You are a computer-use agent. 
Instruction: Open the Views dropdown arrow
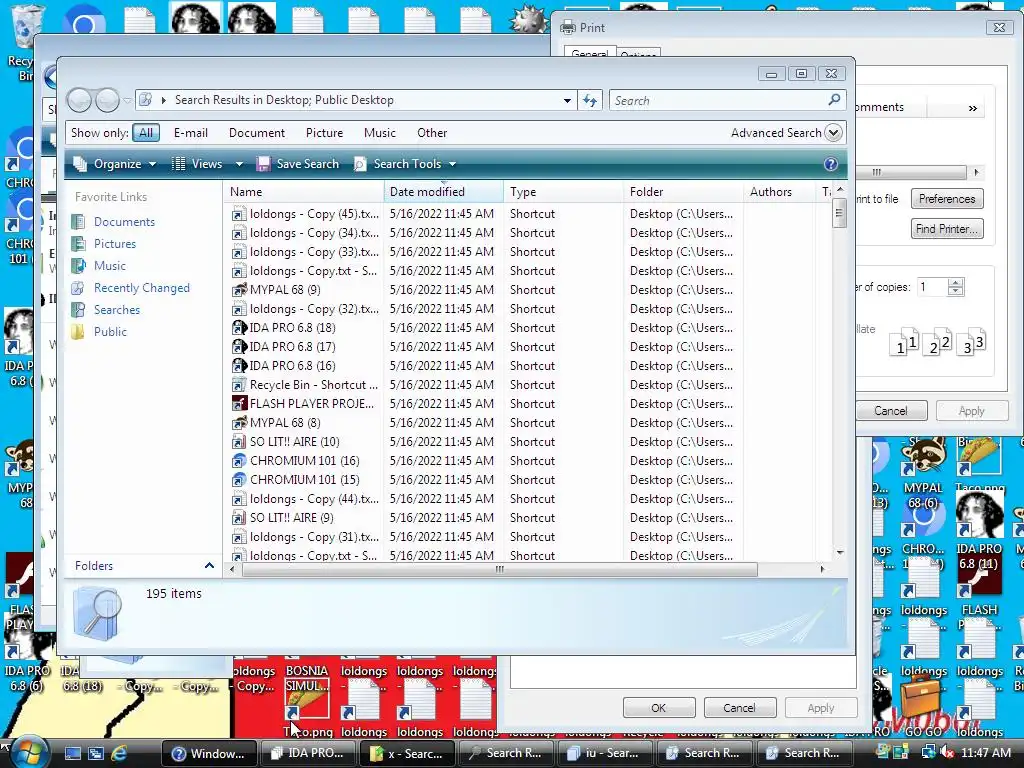point(239,164)
